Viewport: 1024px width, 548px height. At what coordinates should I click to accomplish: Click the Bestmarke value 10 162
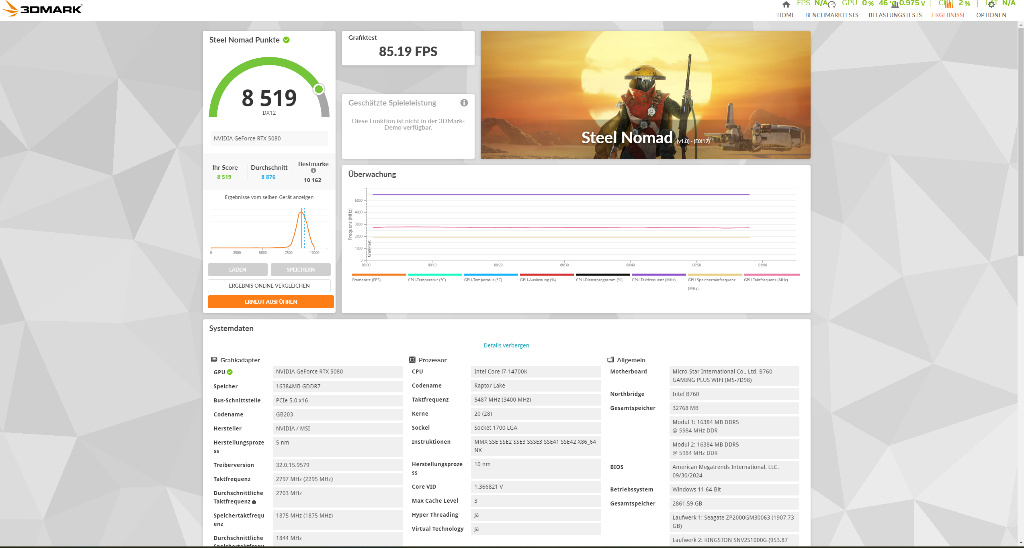point(313,180)
